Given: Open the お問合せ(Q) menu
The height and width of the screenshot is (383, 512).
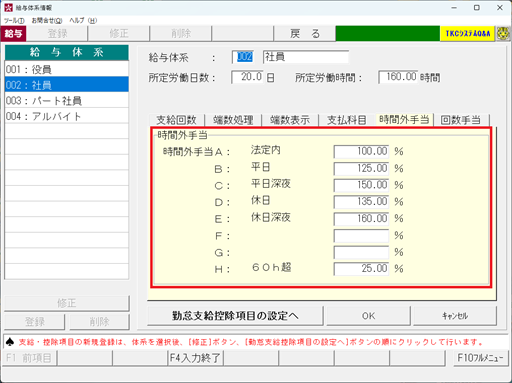Looking at the screenshot, I should [47, 21].
